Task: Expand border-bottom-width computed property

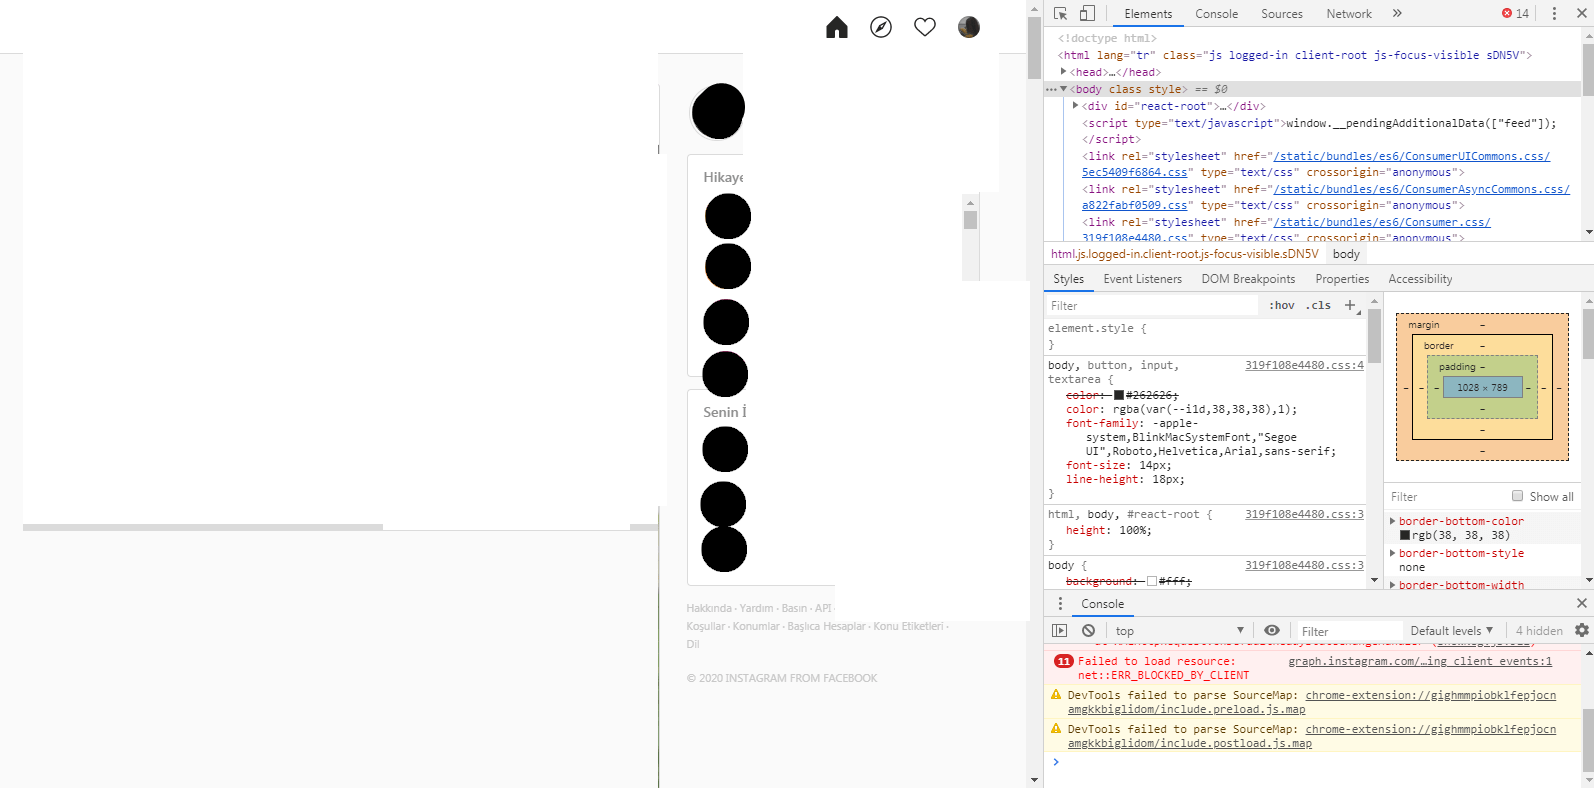Action: click(1392, 585)
